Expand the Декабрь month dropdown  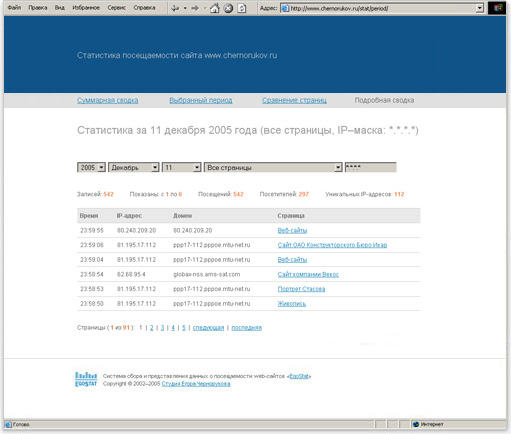click(134, 167)
